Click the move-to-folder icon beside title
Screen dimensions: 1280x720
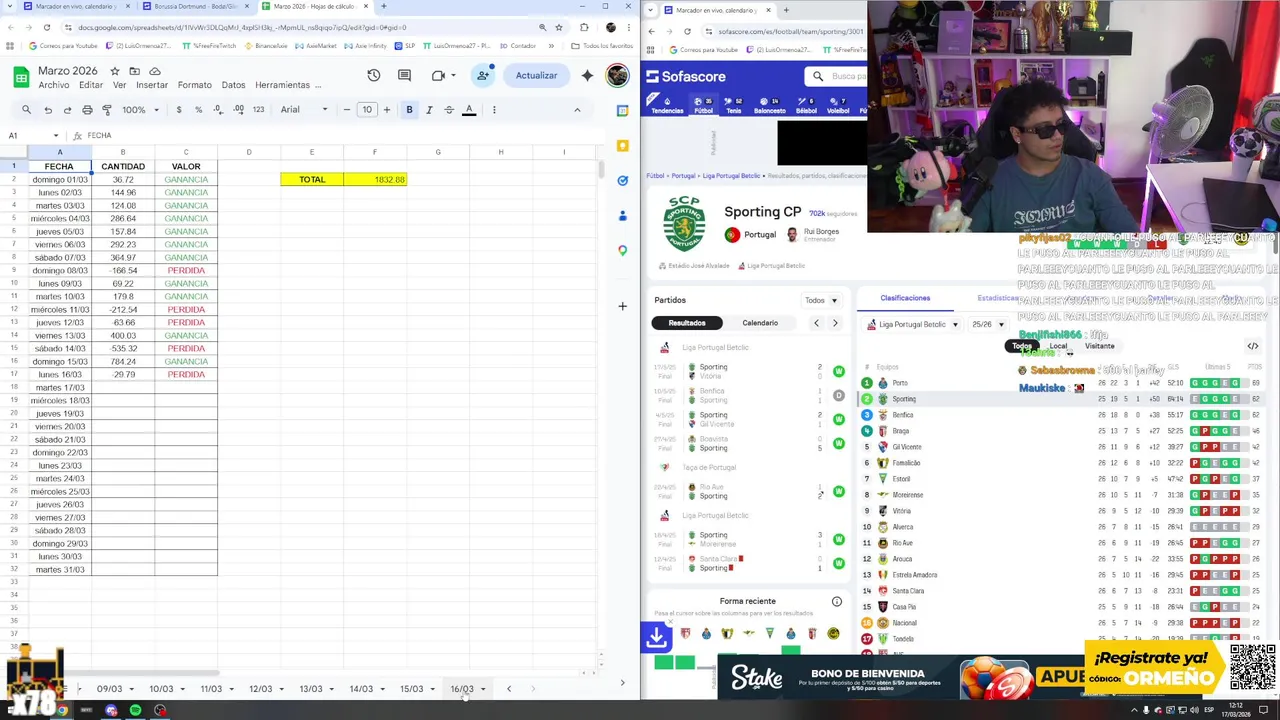[x=135, y=71]
